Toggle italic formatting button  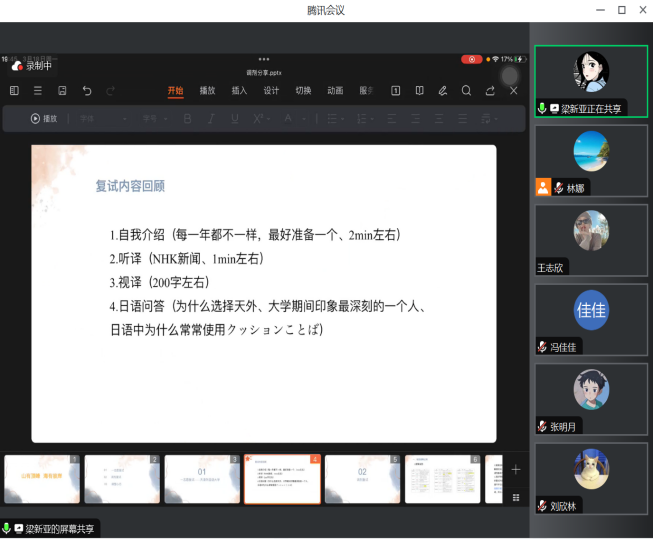click(x=210, y=119)
